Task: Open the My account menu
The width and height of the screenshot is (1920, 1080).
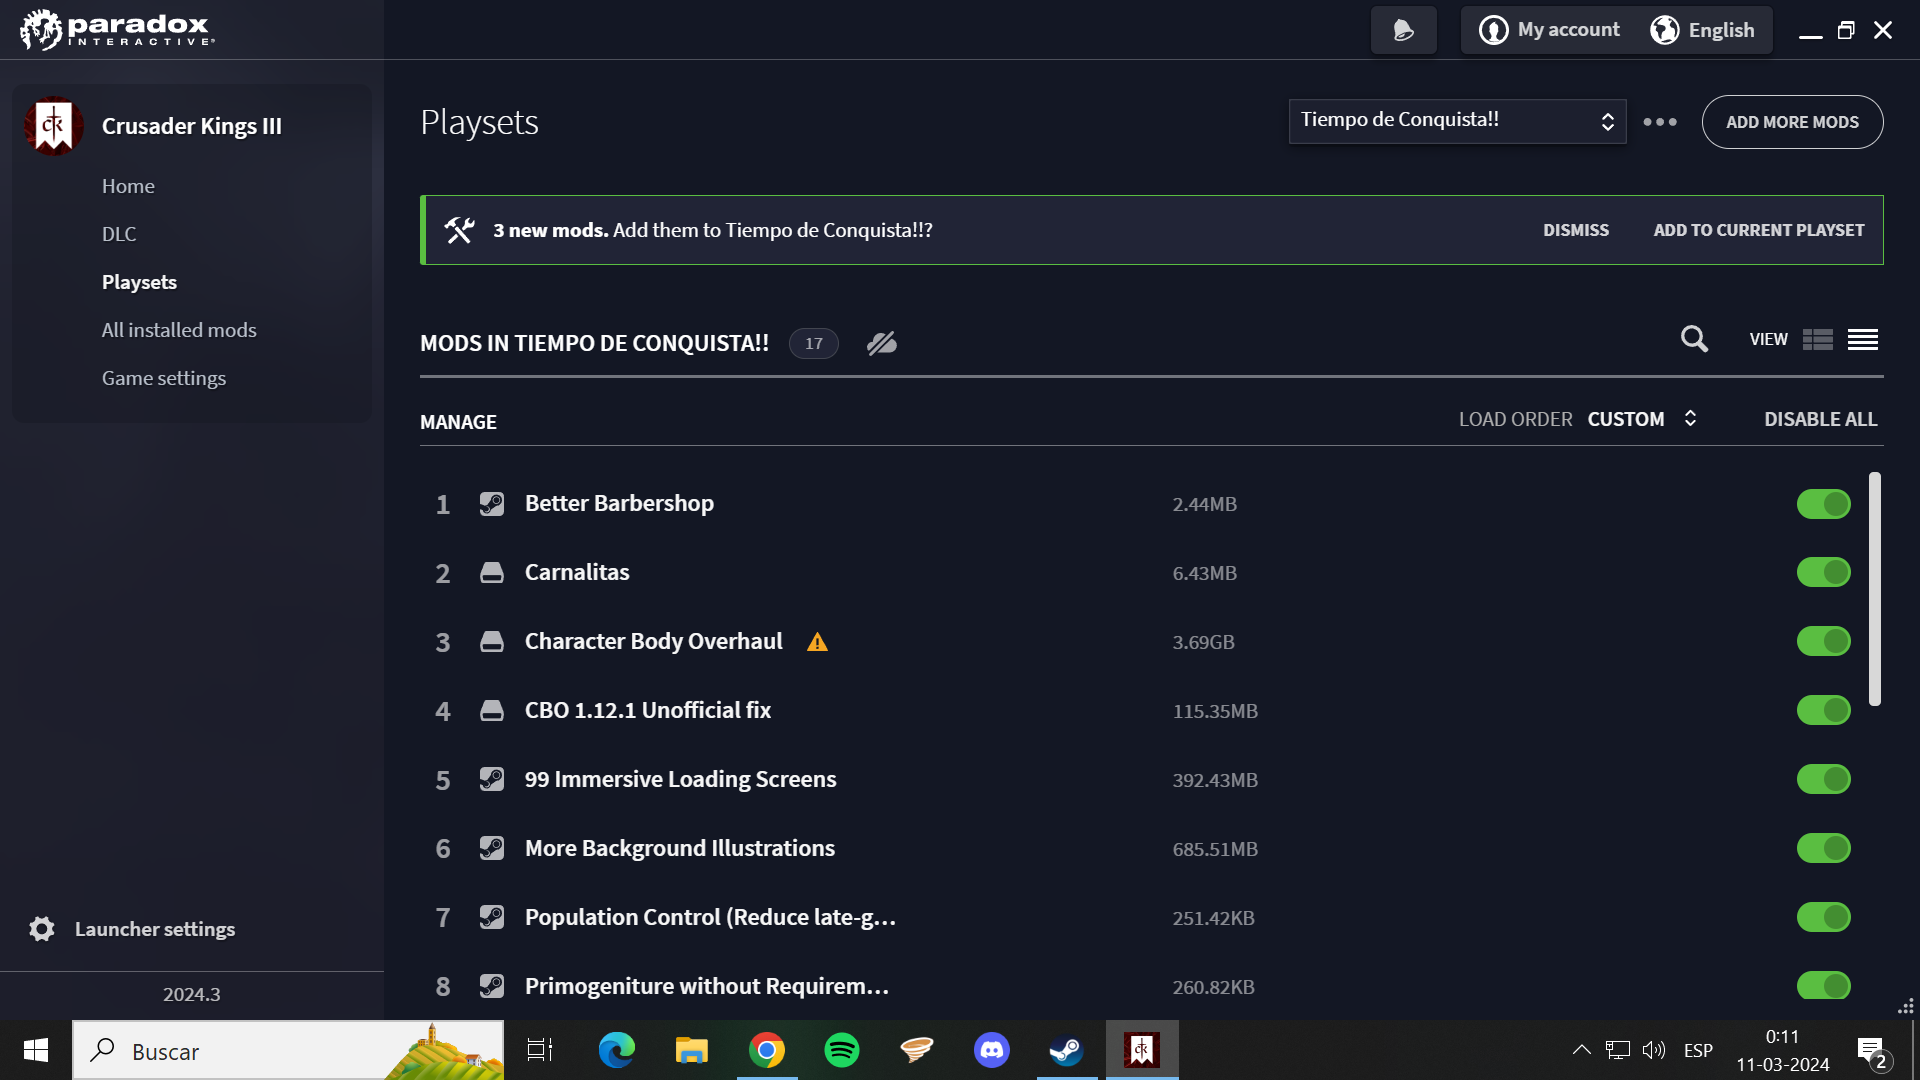Action: [1549, 30]
